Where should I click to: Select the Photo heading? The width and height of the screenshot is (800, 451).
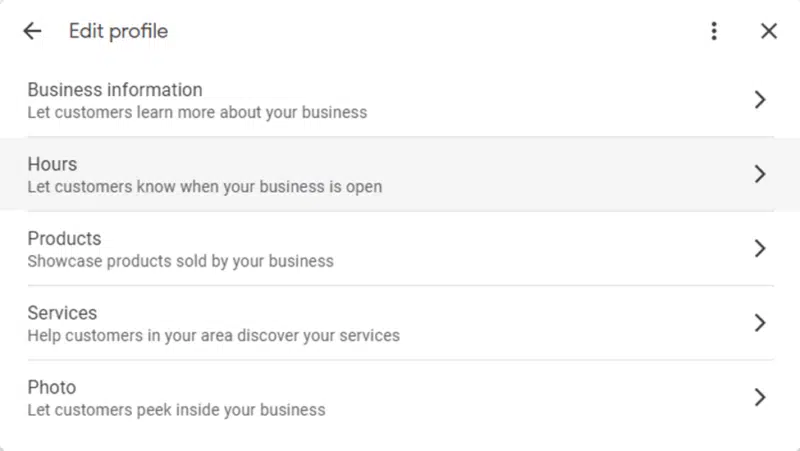[x=51, y=387]
